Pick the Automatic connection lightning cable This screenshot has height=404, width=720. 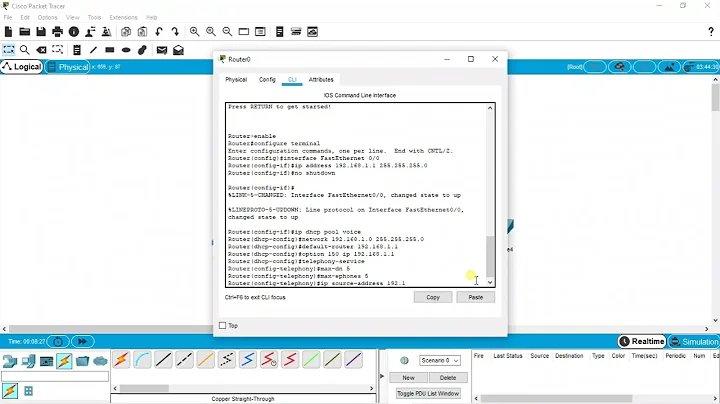point(121,360)
